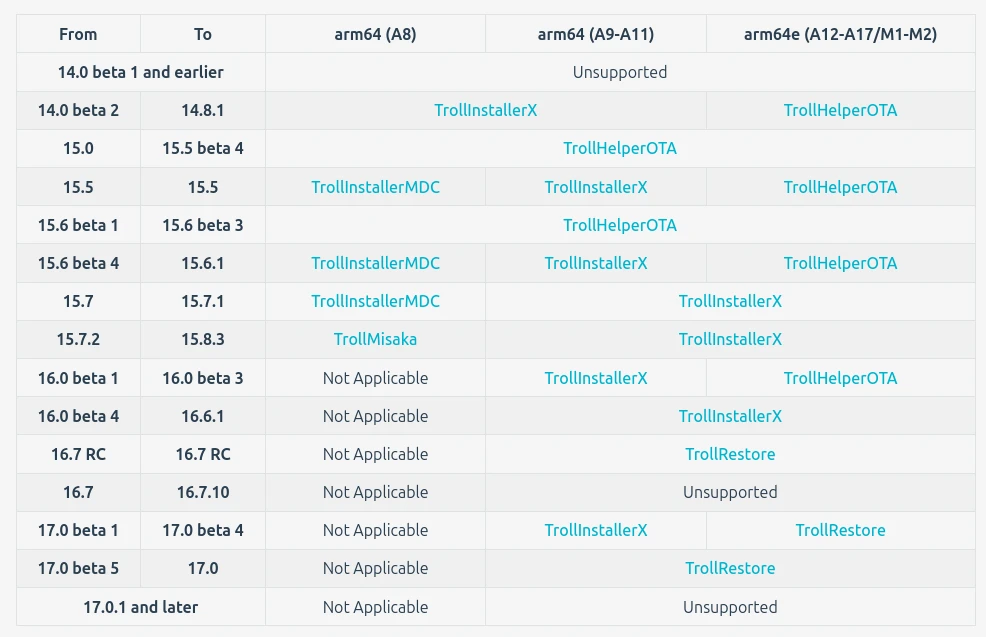Open TrollInstallerX link in 14.0 beta 2 row
986x637 pixels.
(485, 110)
